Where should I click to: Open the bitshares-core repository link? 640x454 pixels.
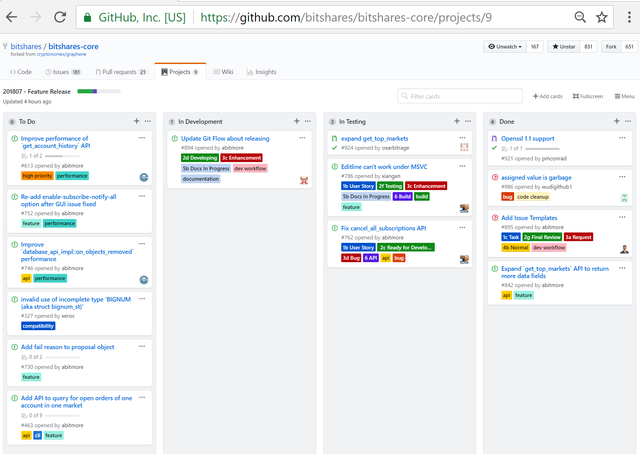click(73, 46)
